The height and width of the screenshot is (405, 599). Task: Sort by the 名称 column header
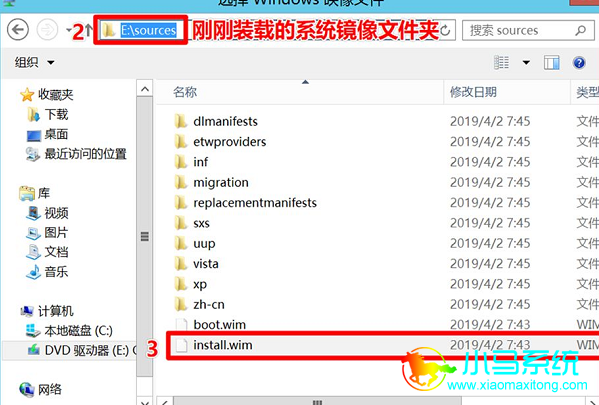(185, 92)
